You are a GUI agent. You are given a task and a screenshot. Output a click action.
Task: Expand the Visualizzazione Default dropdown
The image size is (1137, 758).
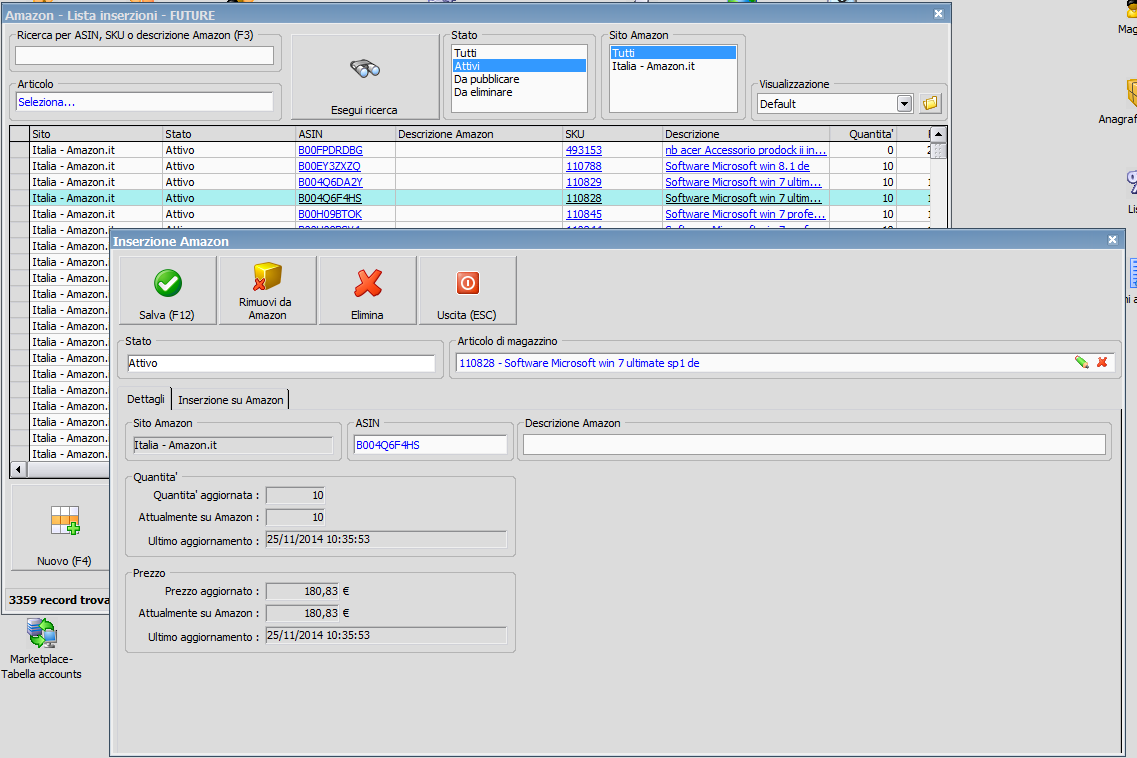coord(904,103)
